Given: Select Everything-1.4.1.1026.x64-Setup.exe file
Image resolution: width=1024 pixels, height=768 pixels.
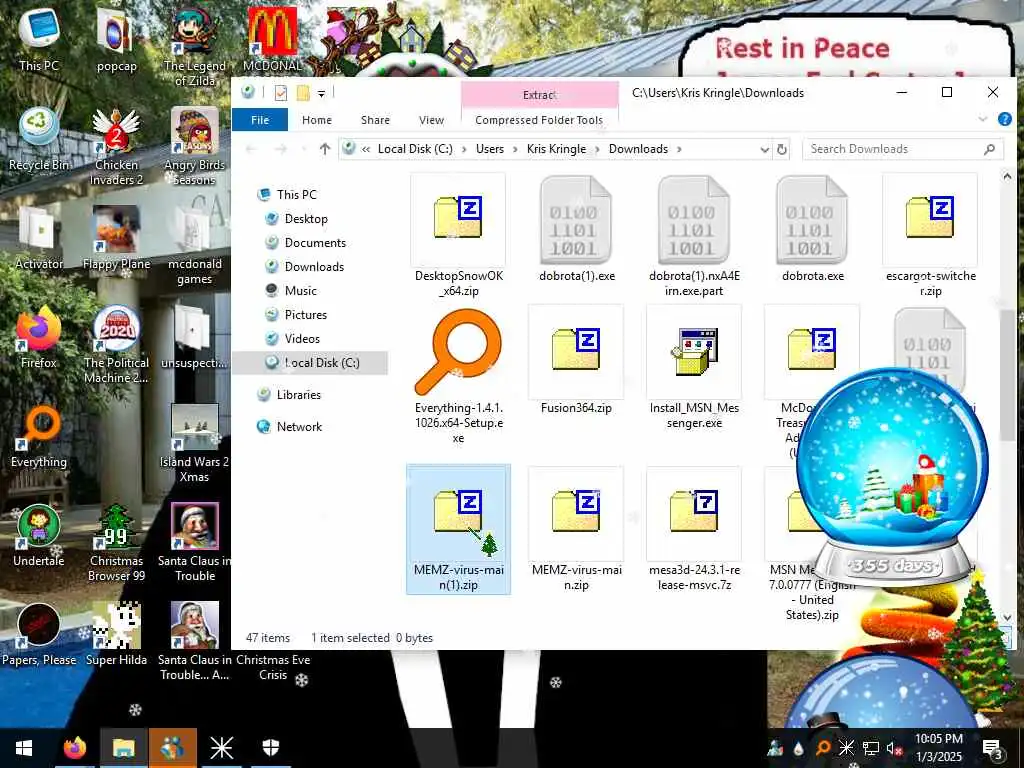Looking at the screenshot, I should click(x=458, y=376).
